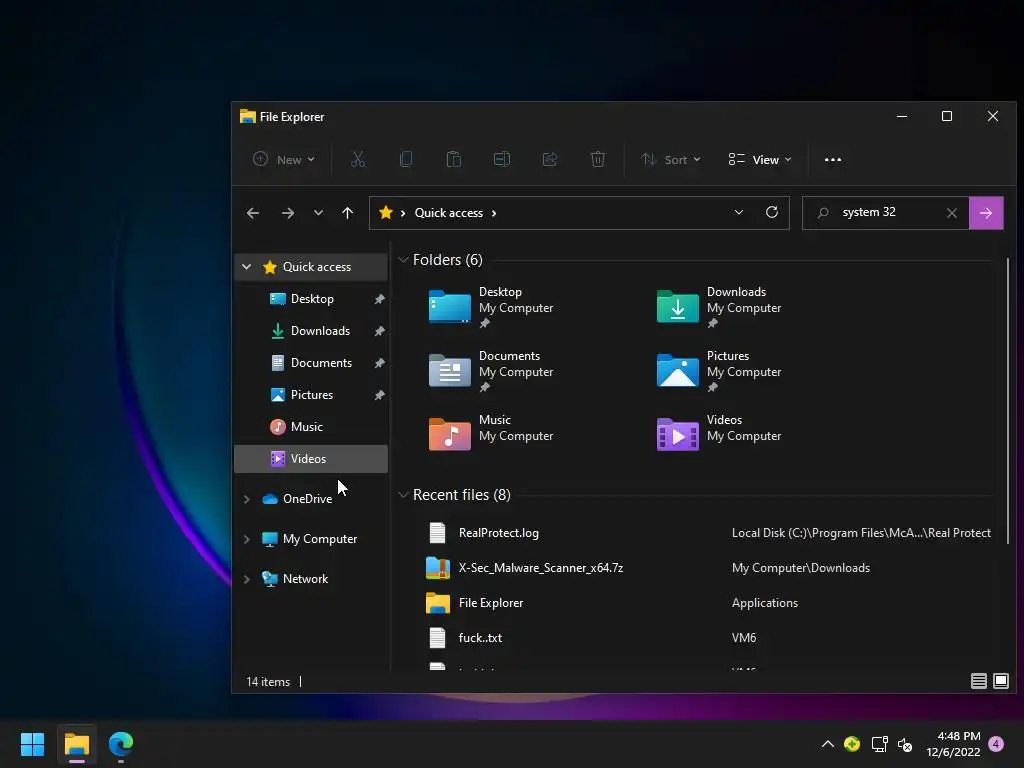1024x768 pixels.
Task: Select the File Explorer recent item
Action: [x=709, y=603]
